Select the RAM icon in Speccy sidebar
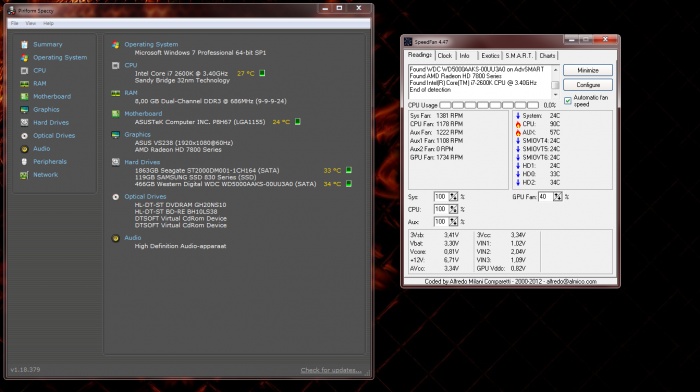700x392 pixels. pyautogui.click(x=24, y=83)
